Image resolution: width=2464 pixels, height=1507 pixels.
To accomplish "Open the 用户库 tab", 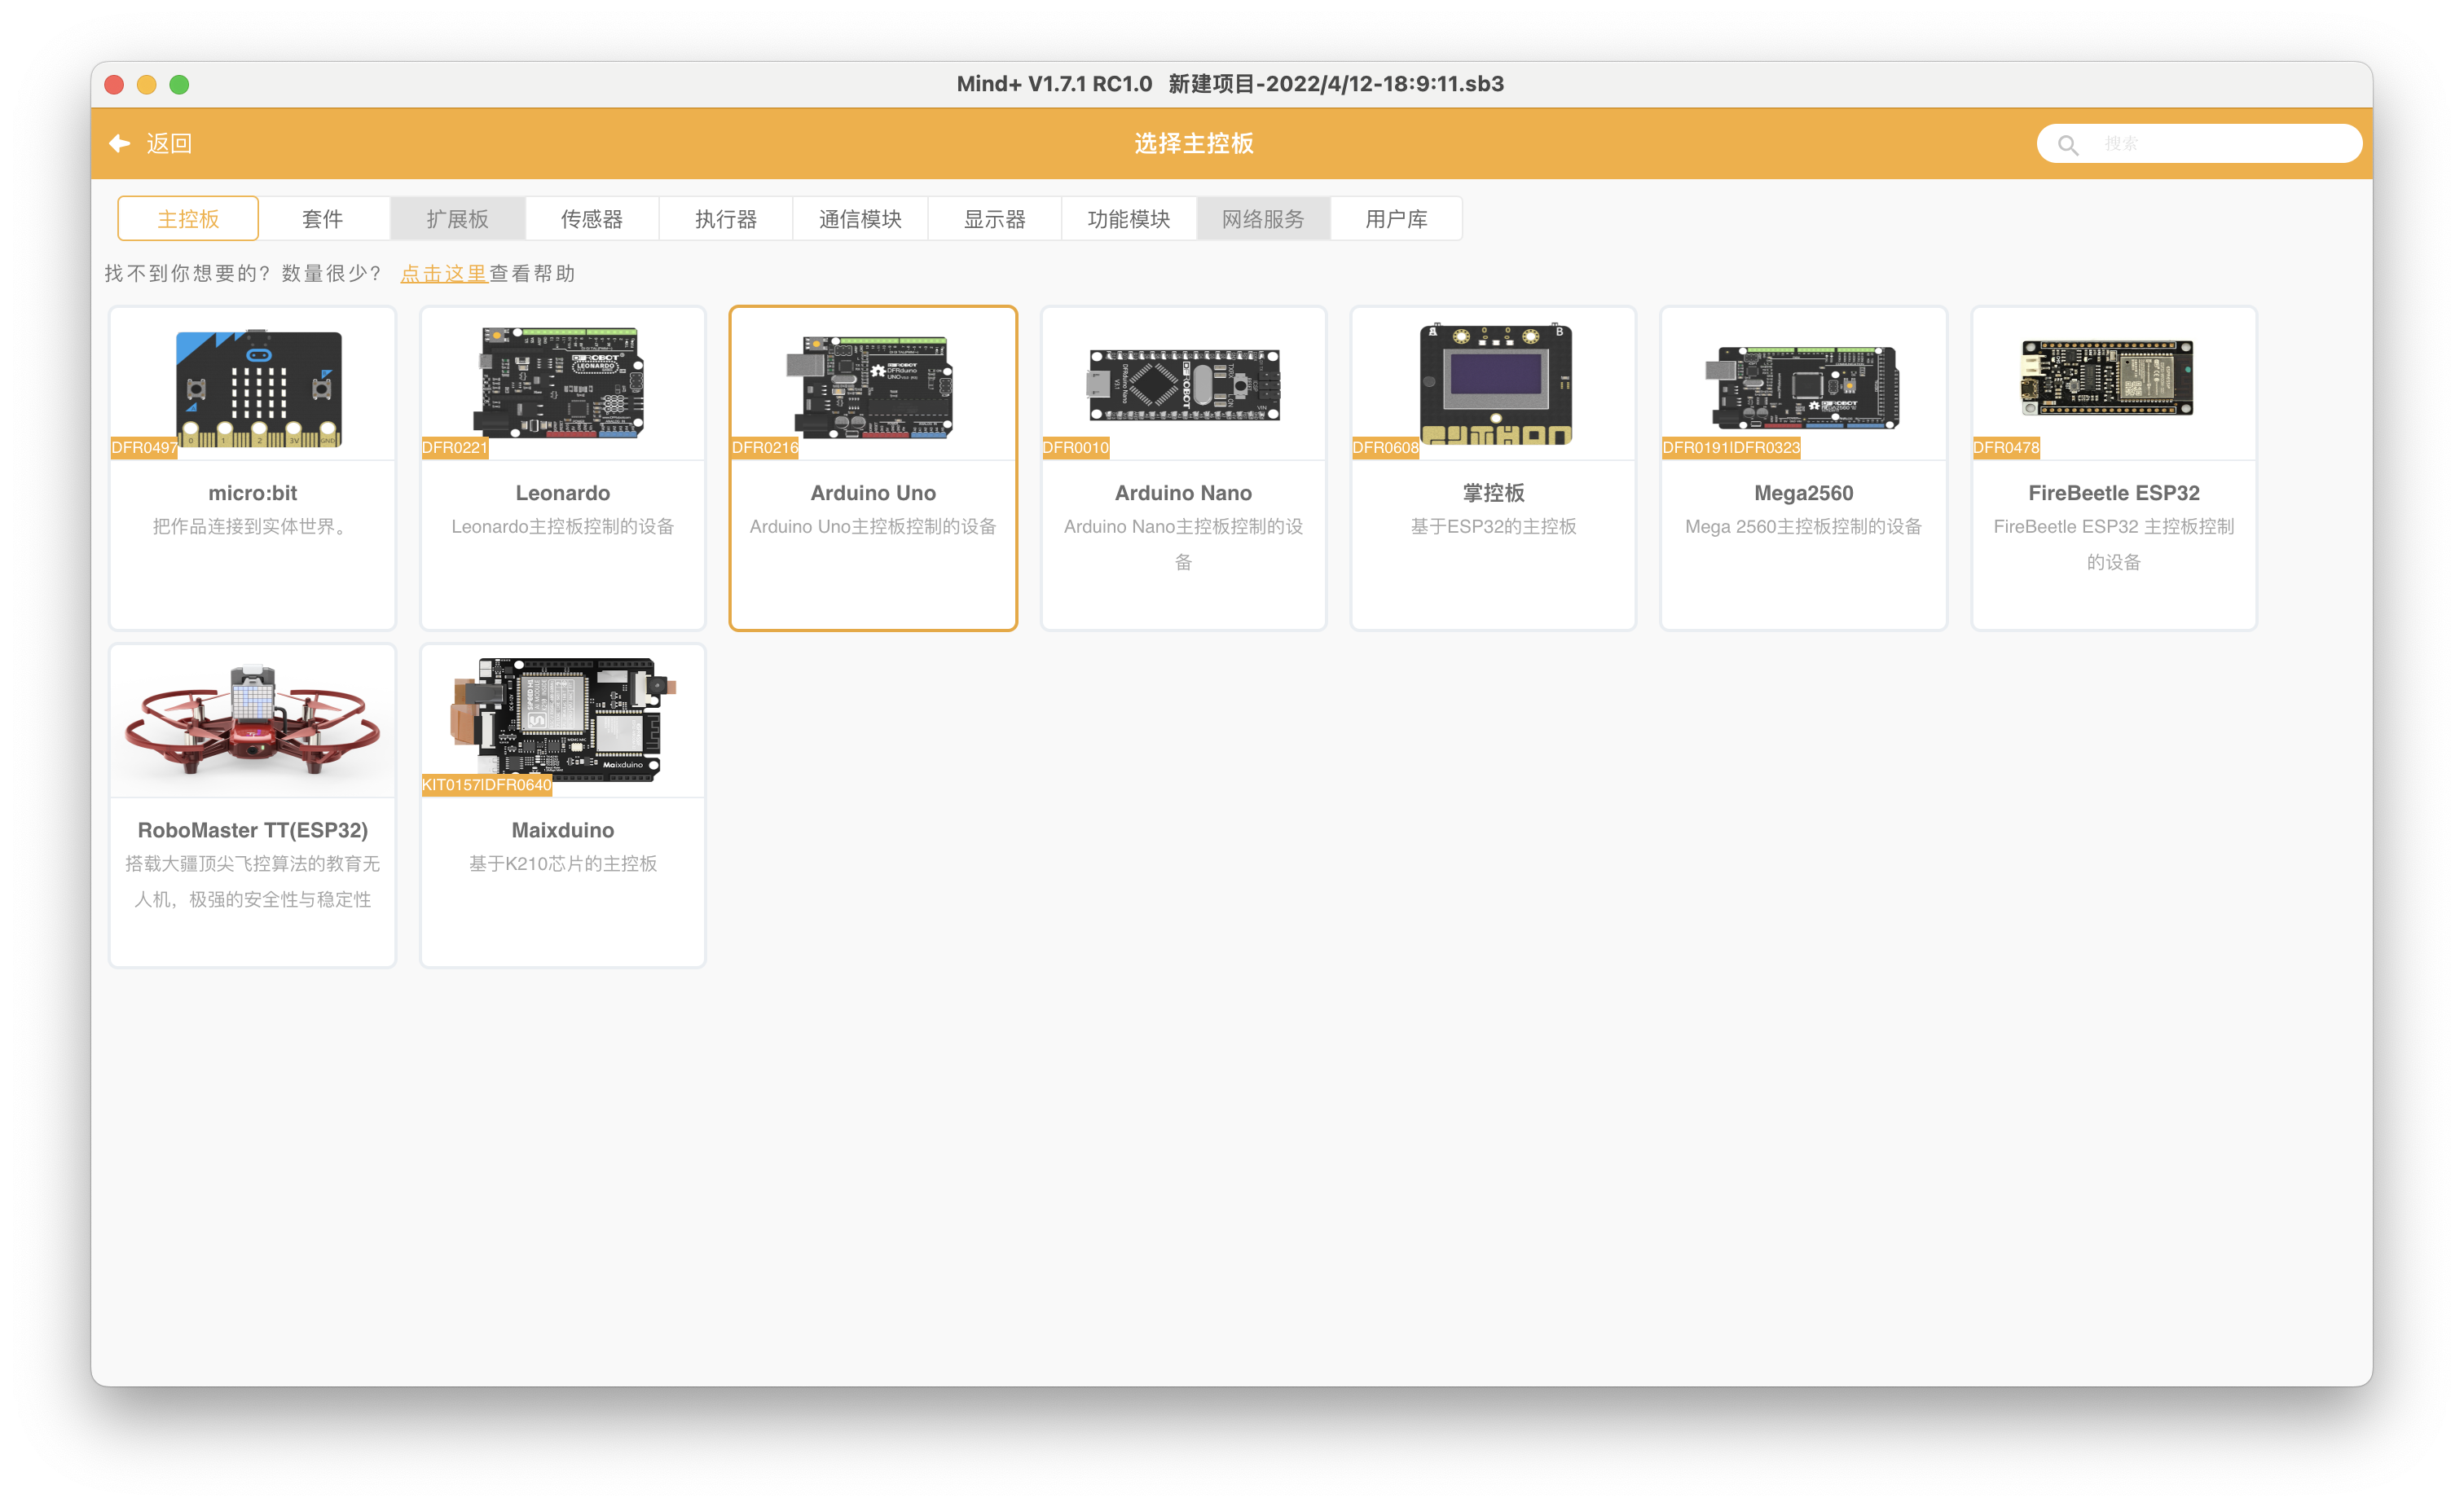I will pyautogui.click(x=1396, y=218).
